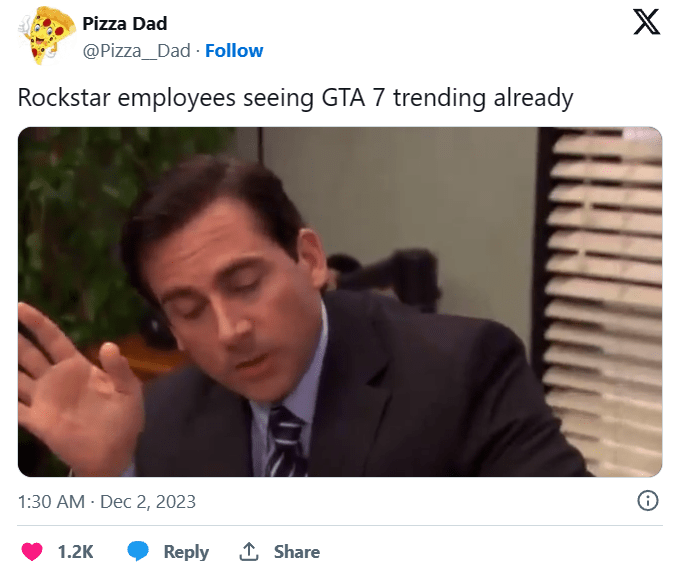Follow the Pizza Dad account
This screenshot has height=576, width=678.
[234, 51]
